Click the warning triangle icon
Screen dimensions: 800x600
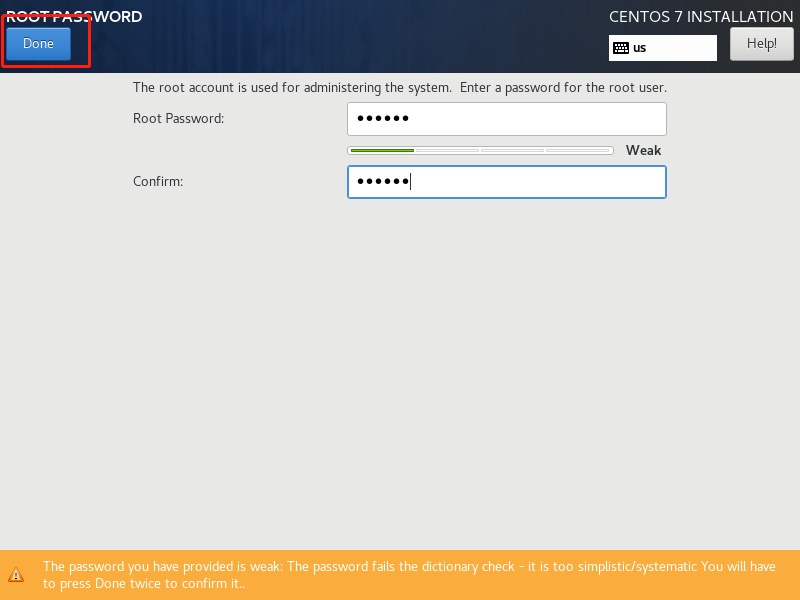tap(16, 574)
